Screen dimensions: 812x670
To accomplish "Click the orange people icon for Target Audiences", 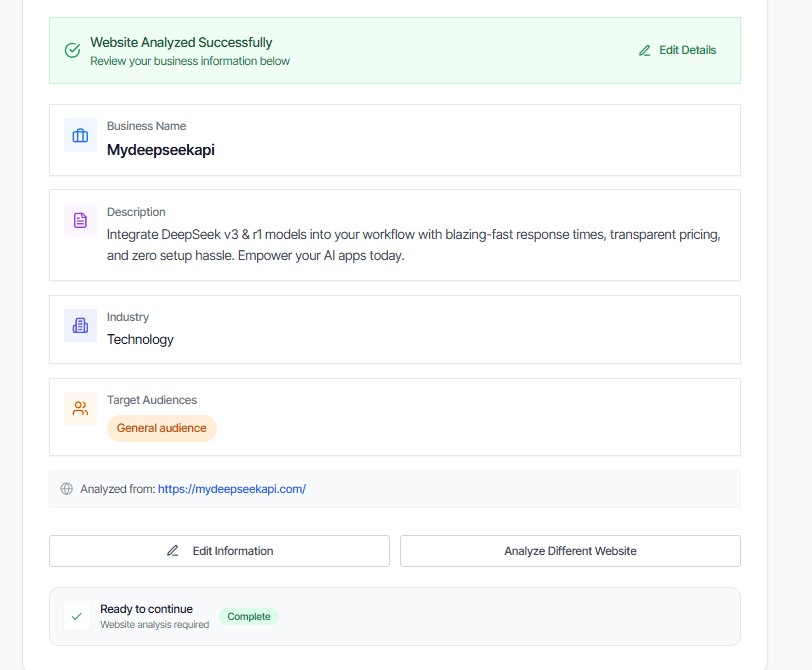I will click(80, 408).
